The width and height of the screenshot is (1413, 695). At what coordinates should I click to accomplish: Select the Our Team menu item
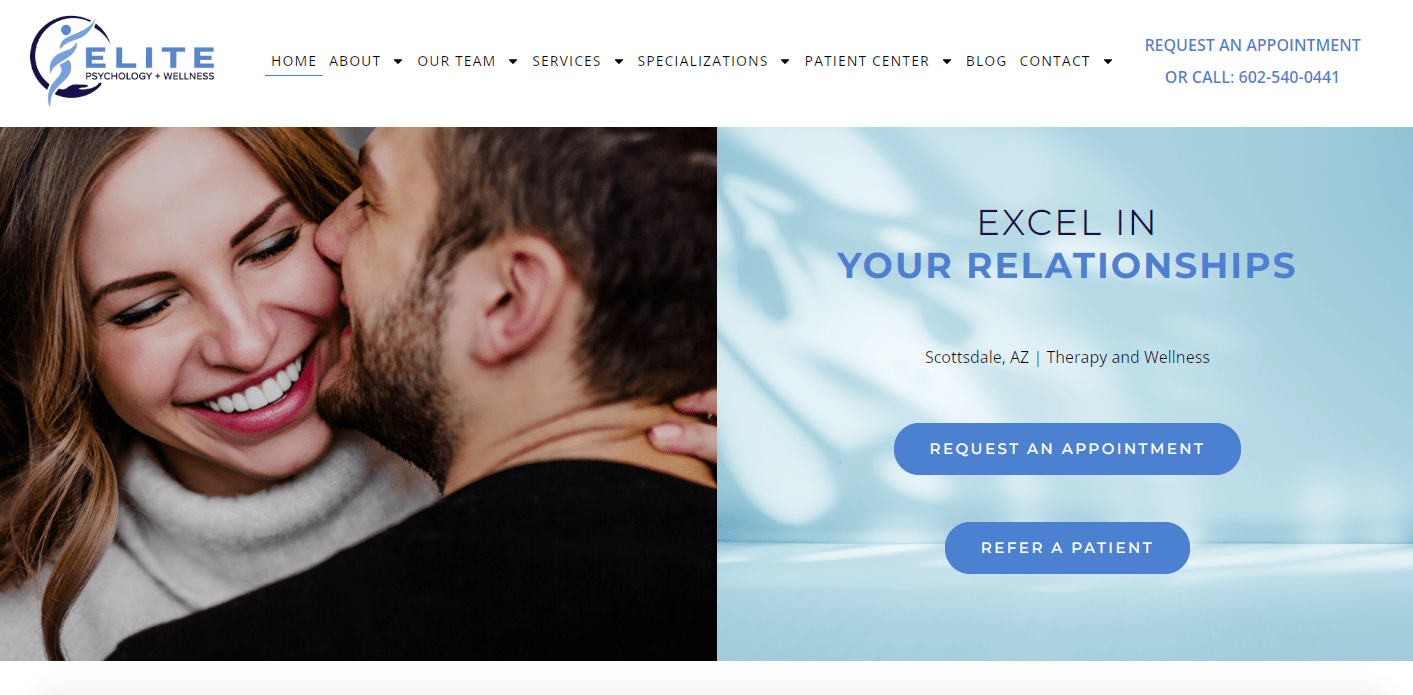tap(456, 61)
